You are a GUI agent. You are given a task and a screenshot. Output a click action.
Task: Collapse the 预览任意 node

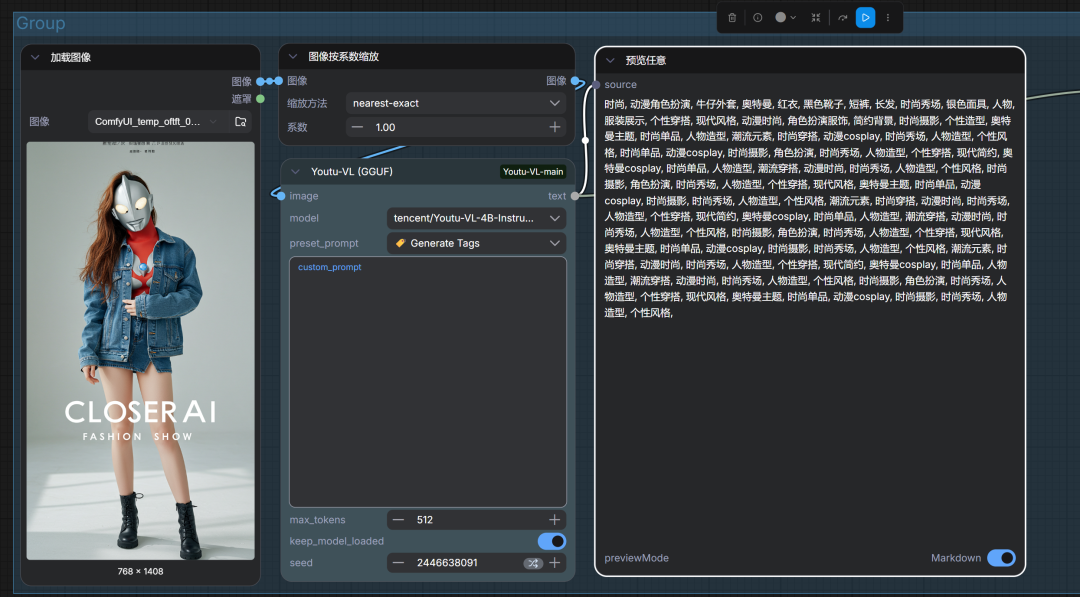coord(610,61)
